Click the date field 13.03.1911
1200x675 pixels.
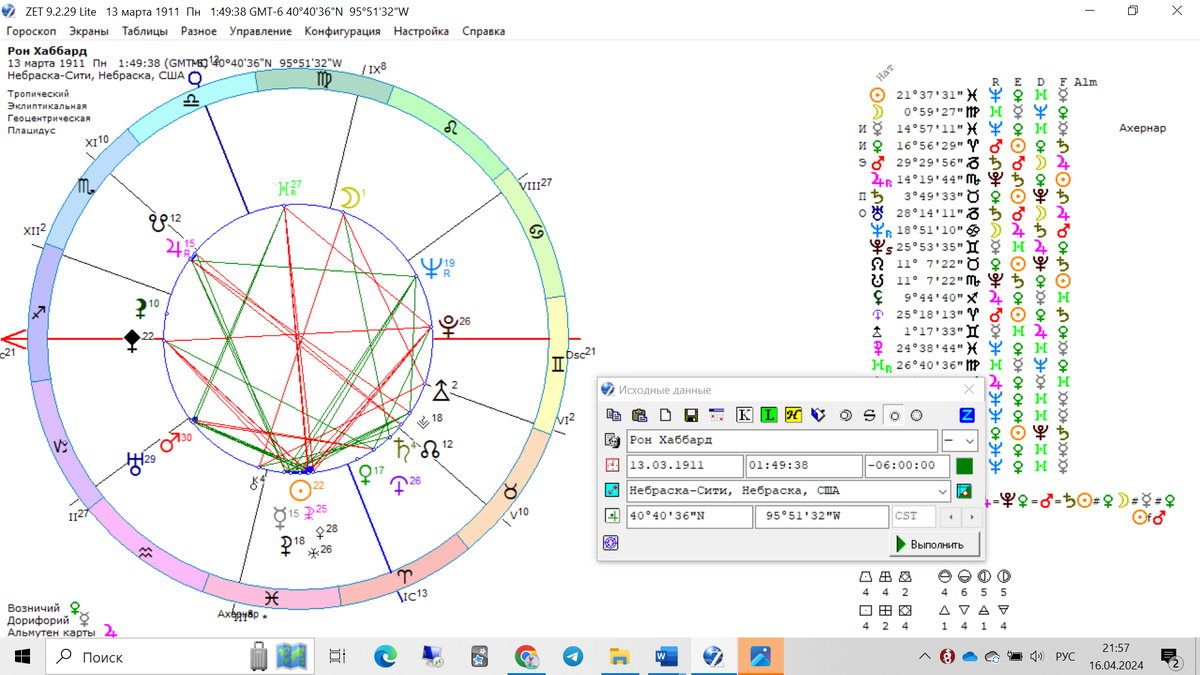click(x=684, y=466)
